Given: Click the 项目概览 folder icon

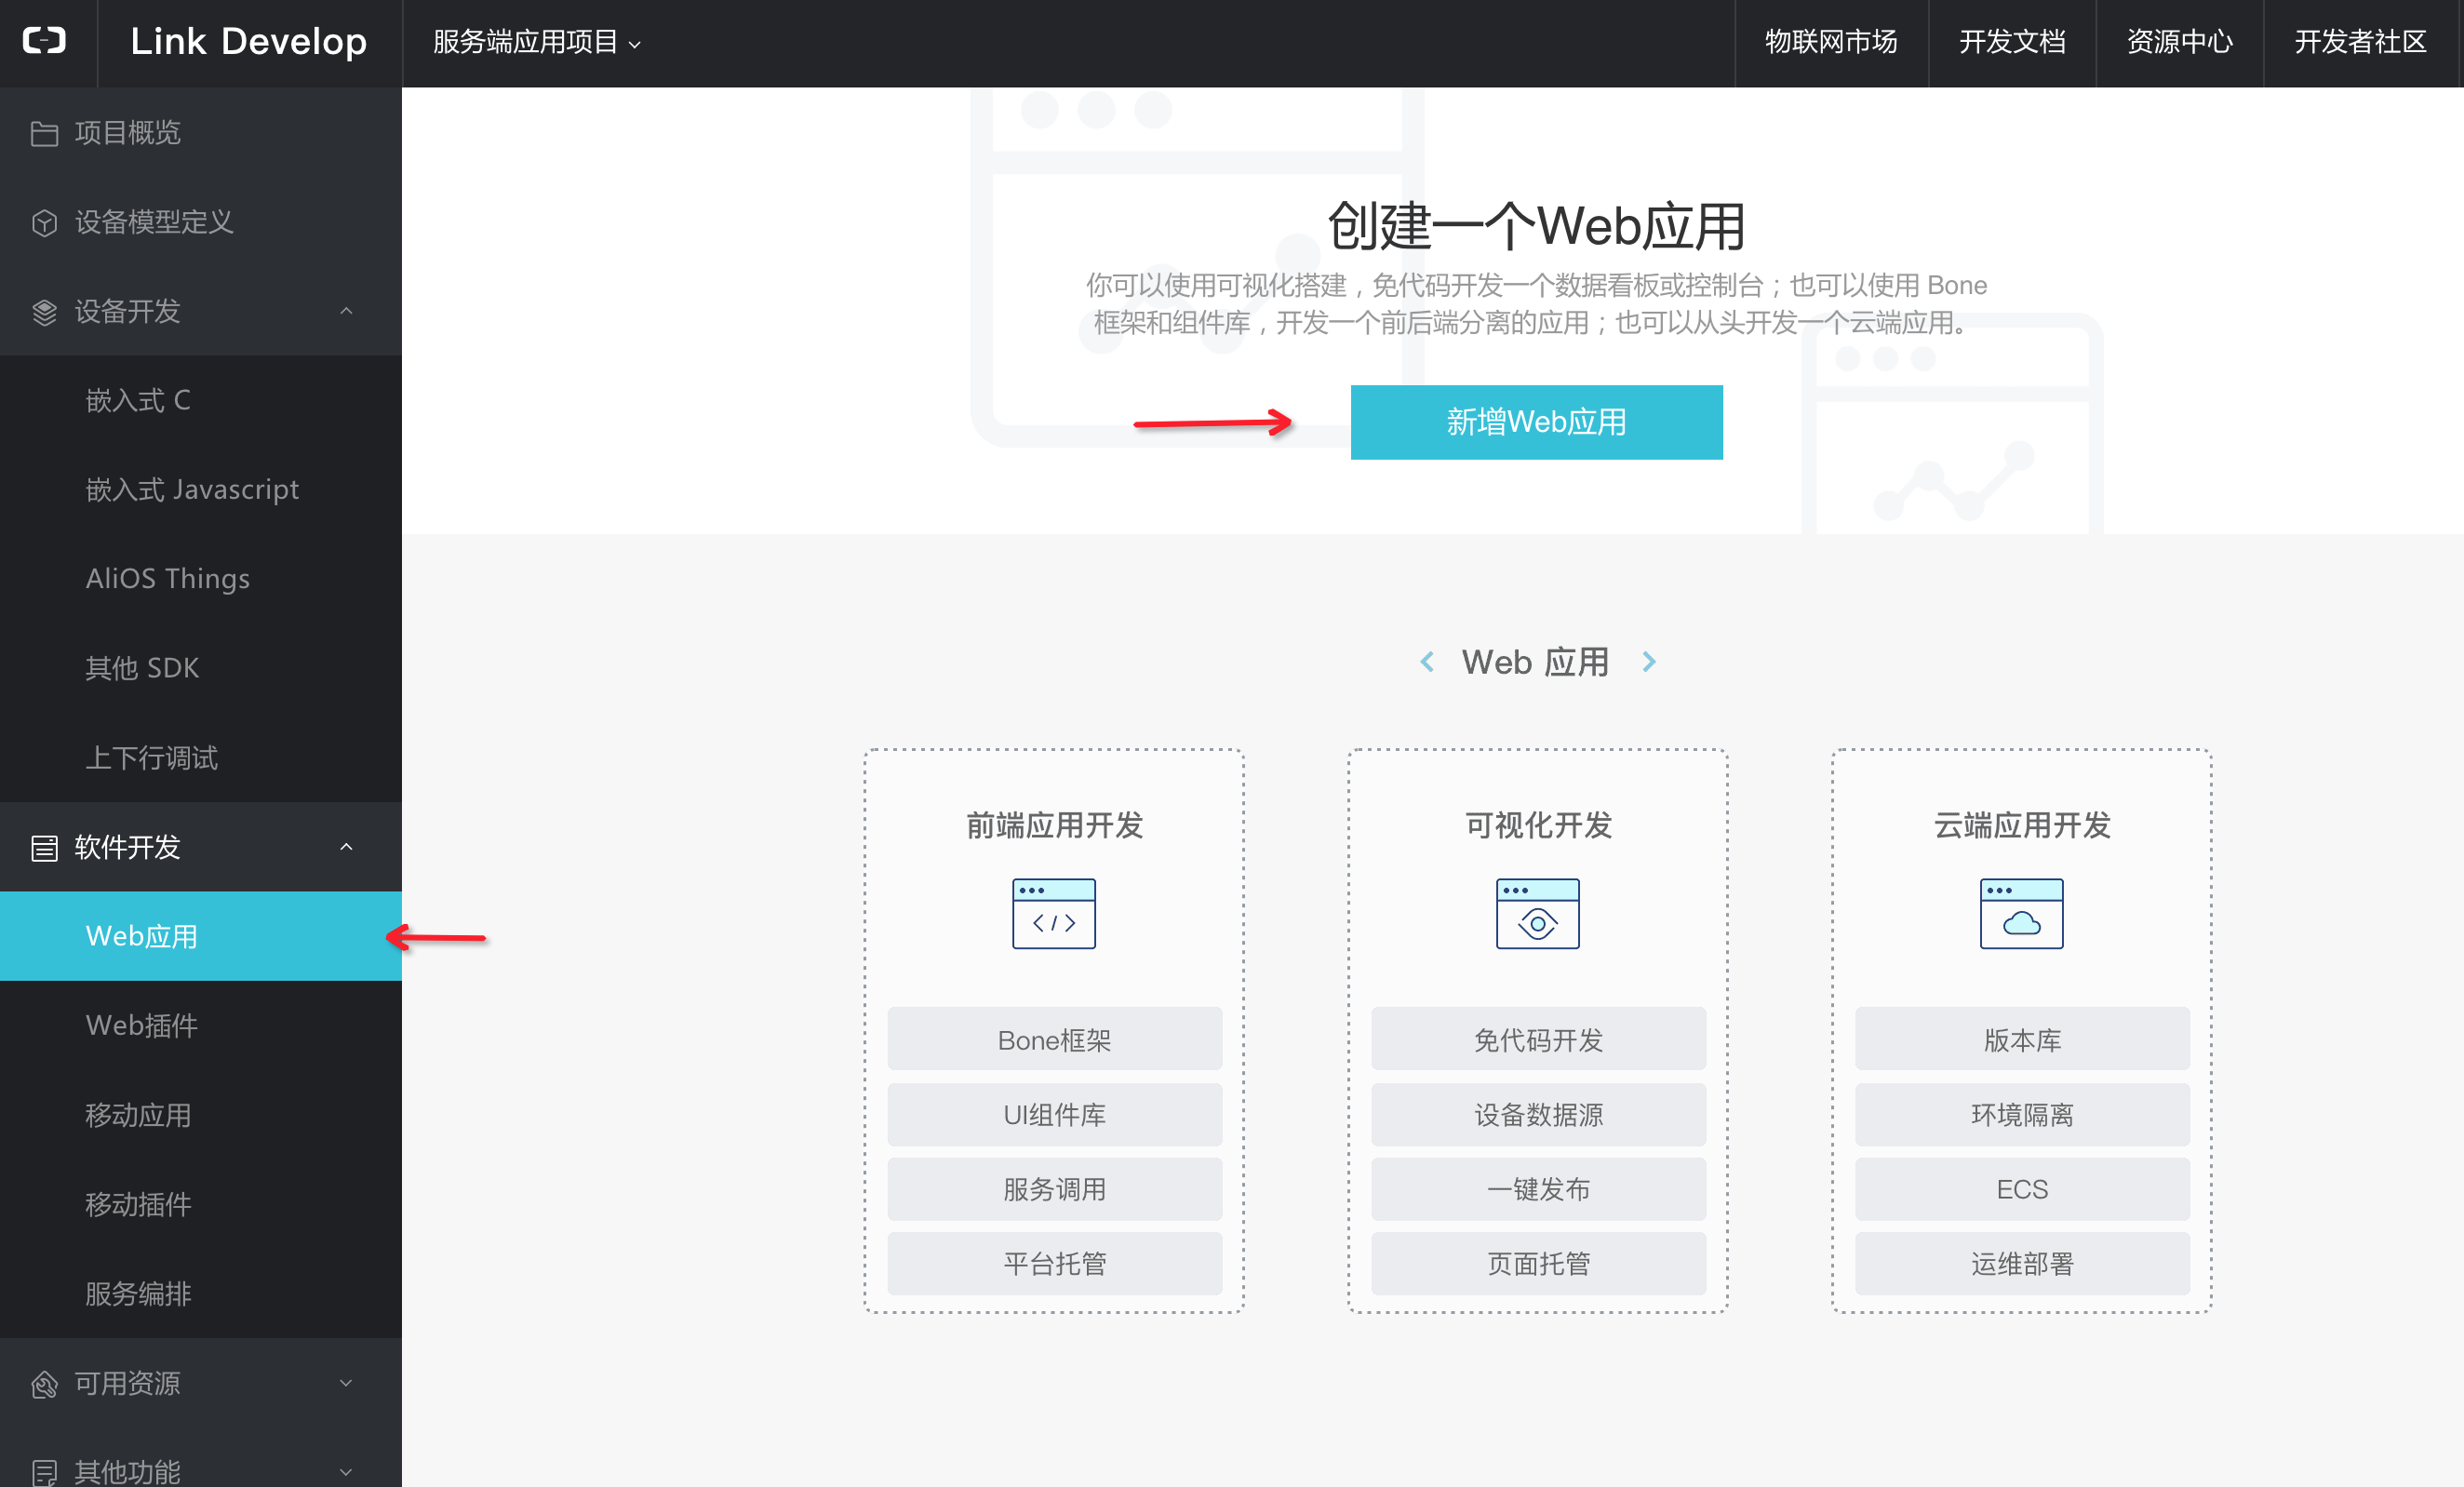Looking at the screenshot, I should pyautogui.click(x=44, y=133).
